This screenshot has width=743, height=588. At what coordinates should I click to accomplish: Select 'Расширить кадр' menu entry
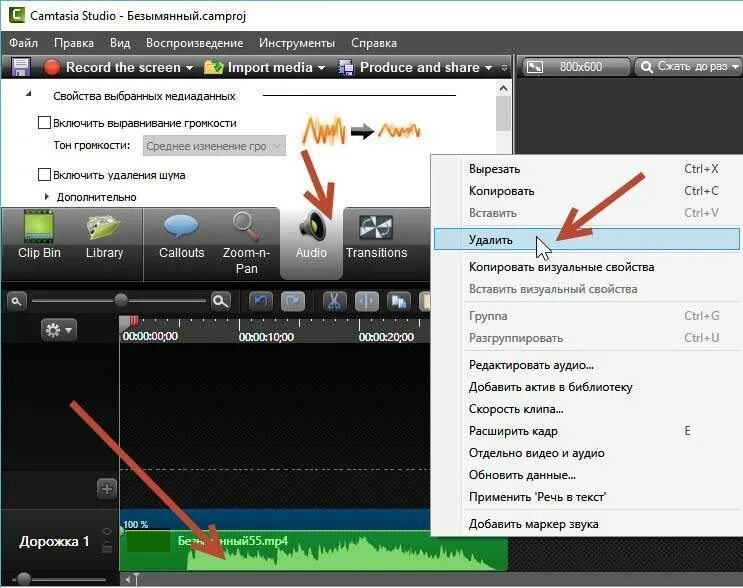click(587, 431)
